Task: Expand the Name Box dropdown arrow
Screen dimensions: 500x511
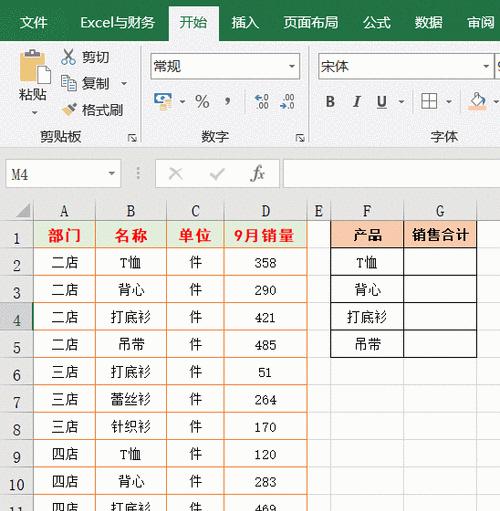Action: [111, 173]
